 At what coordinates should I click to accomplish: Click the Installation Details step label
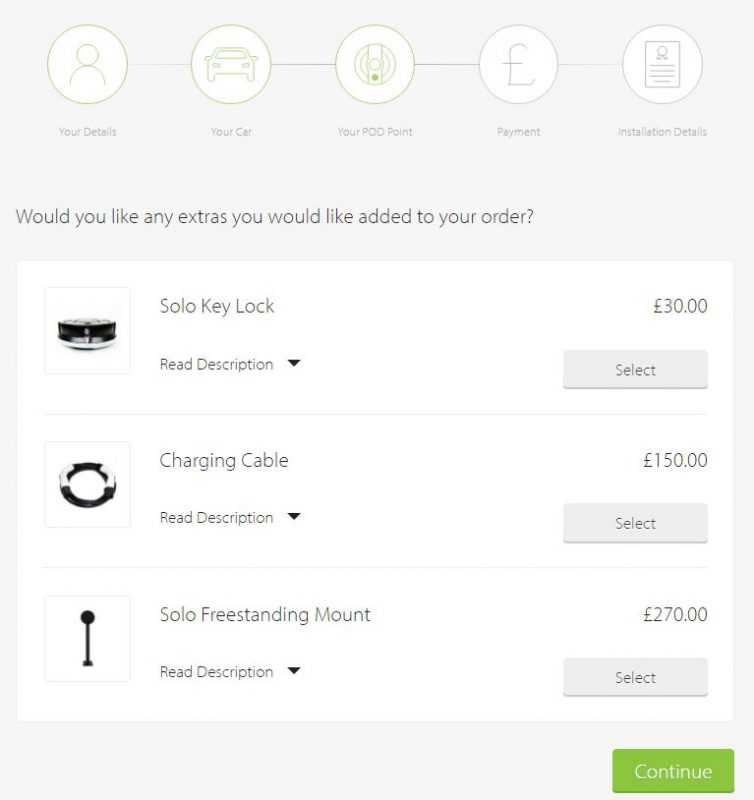pyautogui.click(x=662, y=131)
